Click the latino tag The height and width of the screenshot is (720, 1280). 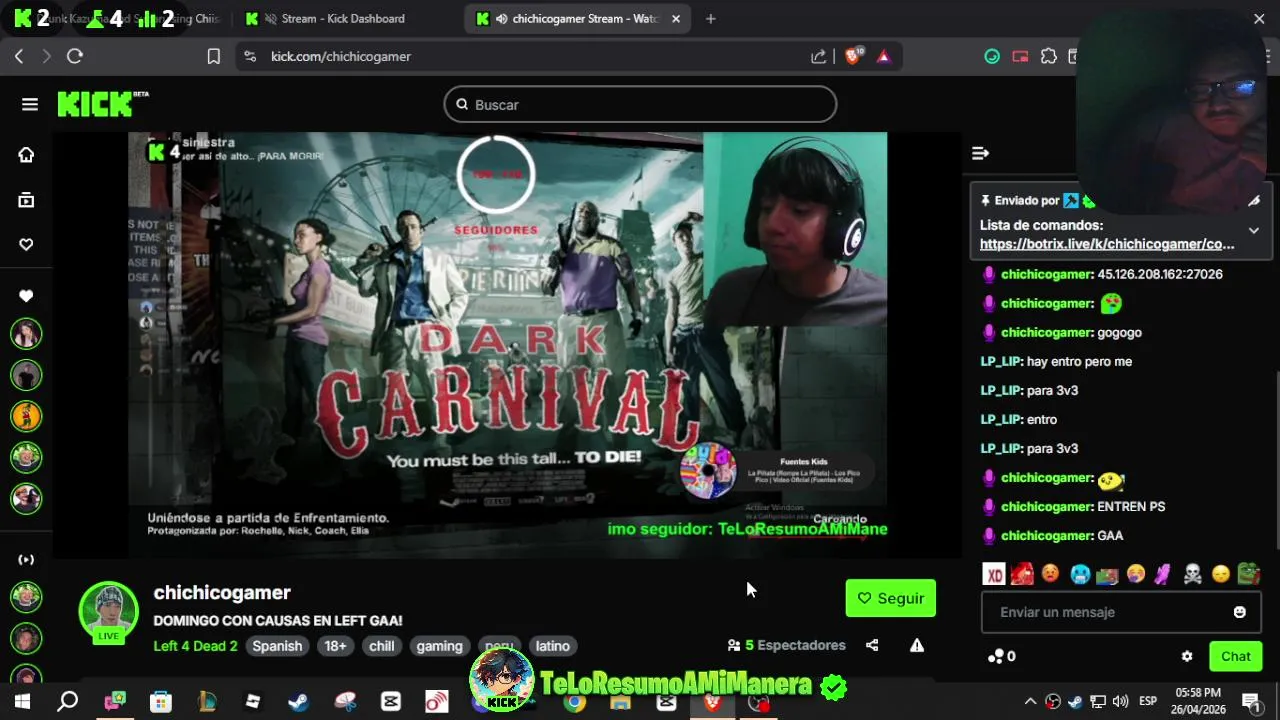(553, 646)
